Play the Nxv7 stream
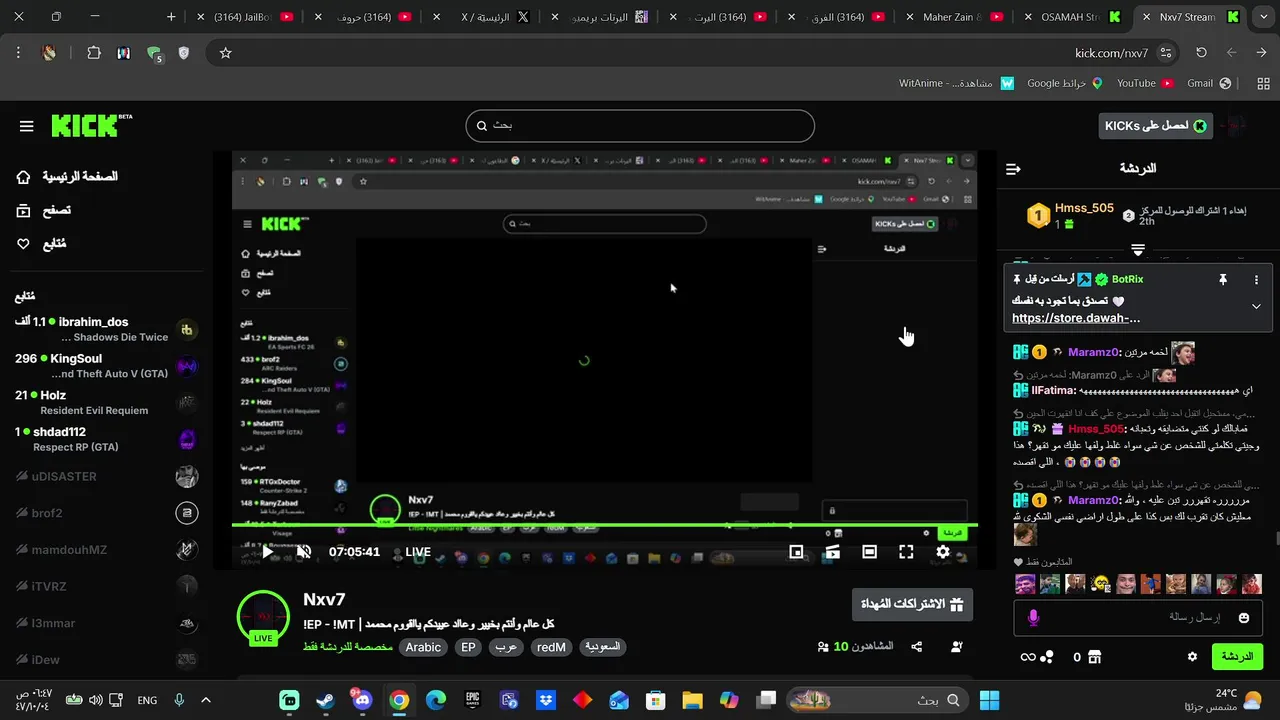Screen dimensions: 1280x720 click(x=267, y=551)
